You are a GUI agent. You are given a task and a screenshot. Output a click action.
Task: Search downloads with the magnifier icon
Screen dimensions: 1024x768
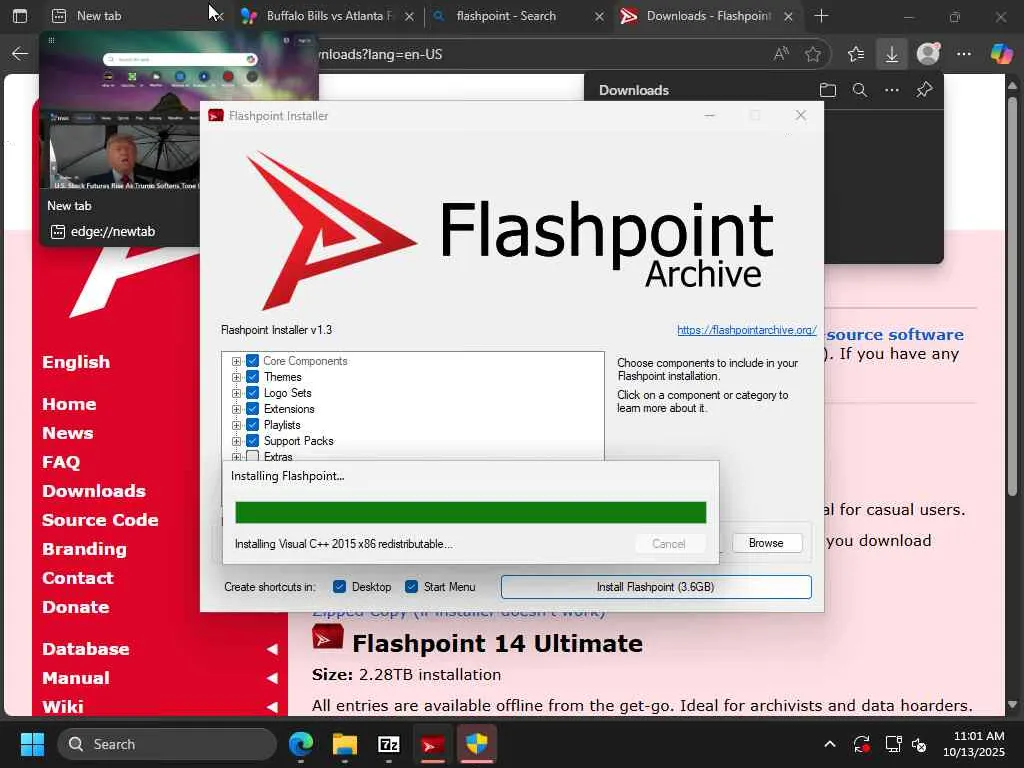(x=860, y=90)
